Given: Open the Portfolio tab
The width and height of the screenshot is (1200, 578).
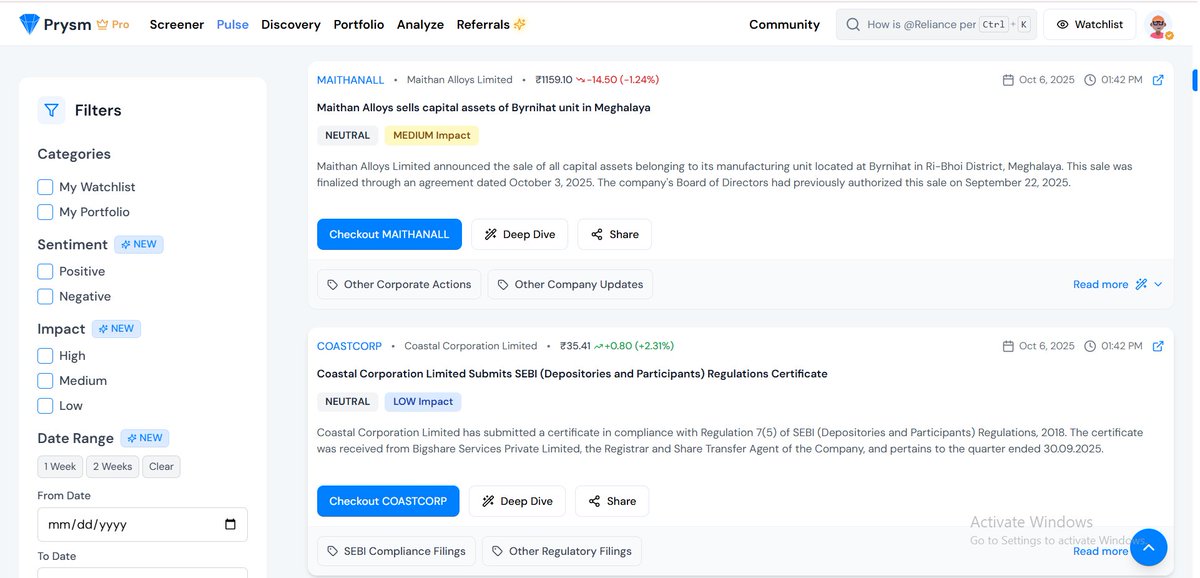Looking at the screenshot, I should [x=359, y=24].
